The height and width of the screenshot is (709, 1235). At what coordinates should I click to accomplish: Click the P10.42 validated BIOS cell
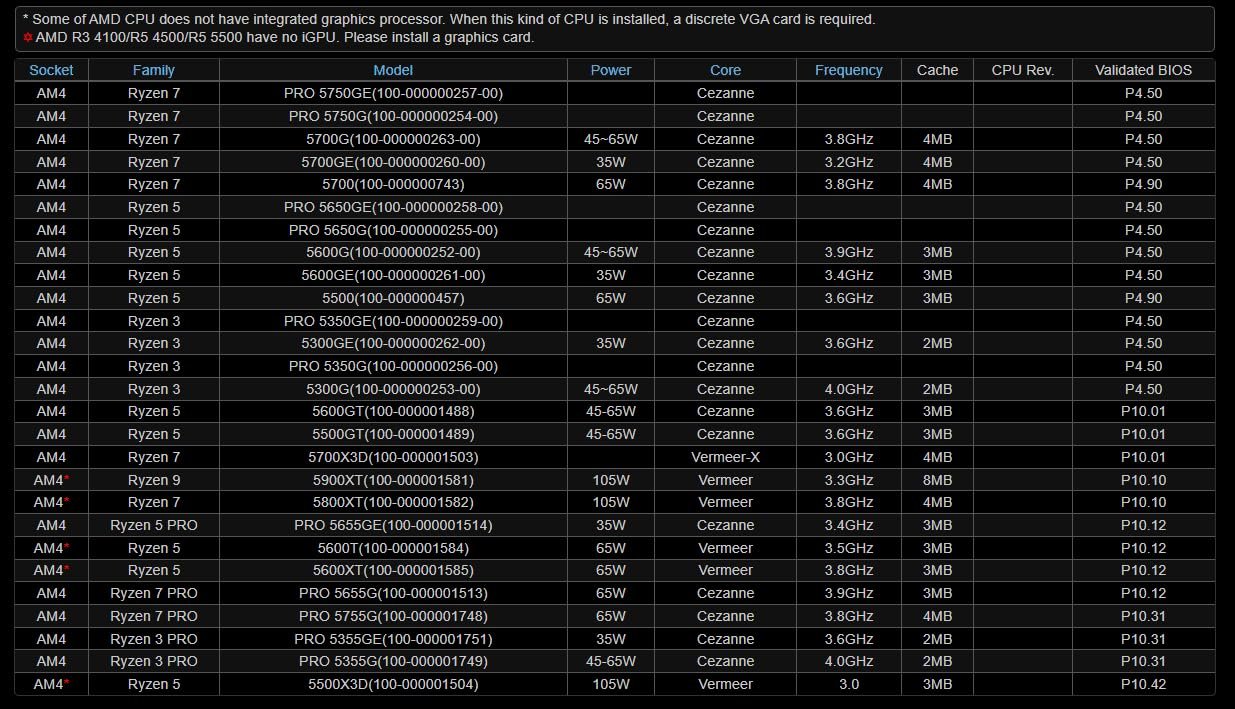1143,684
